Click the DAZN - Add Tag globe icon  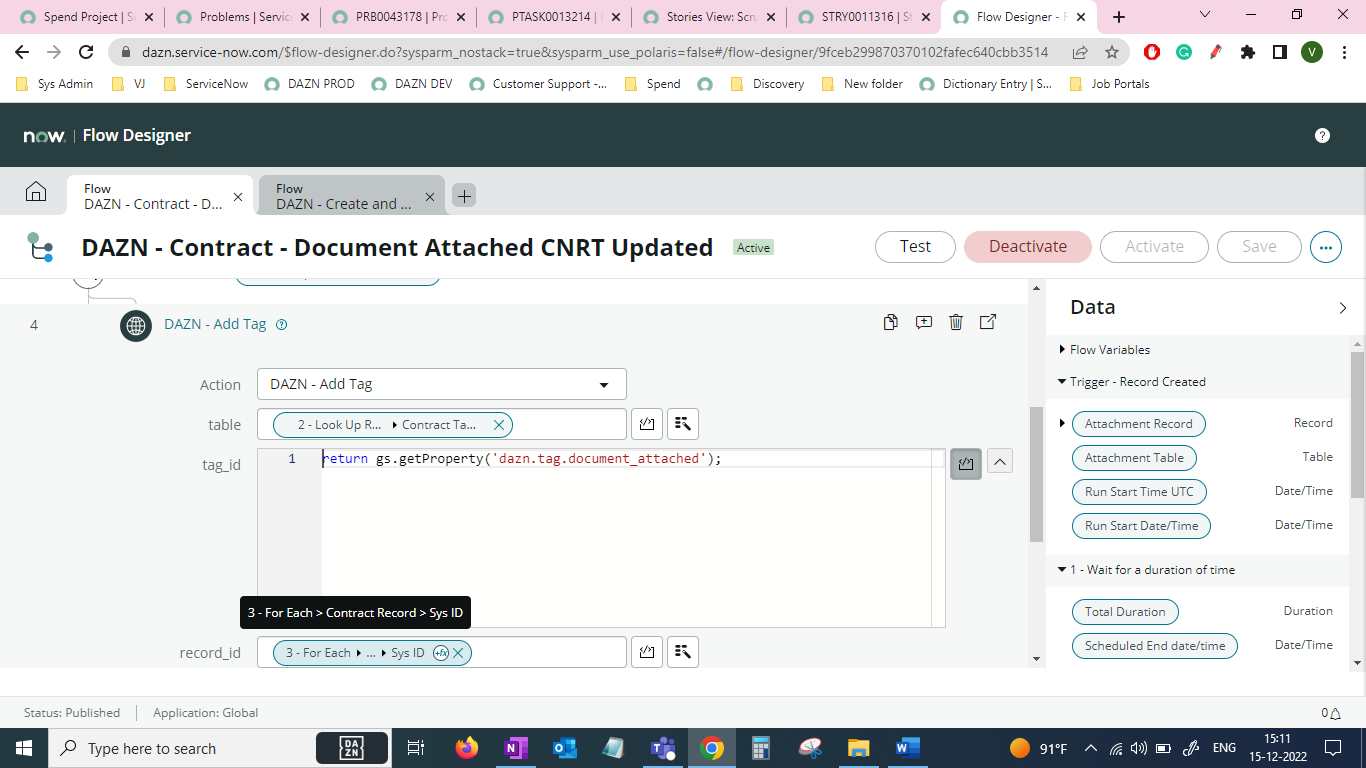[x=136, y=325]
